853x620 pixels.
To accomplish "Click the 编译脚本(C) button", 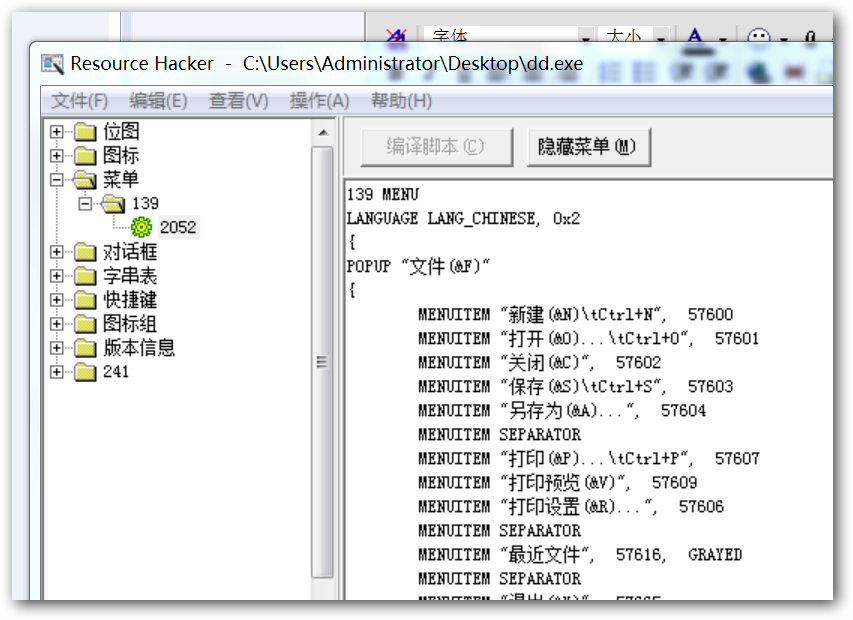I will (x=436, y=147).
